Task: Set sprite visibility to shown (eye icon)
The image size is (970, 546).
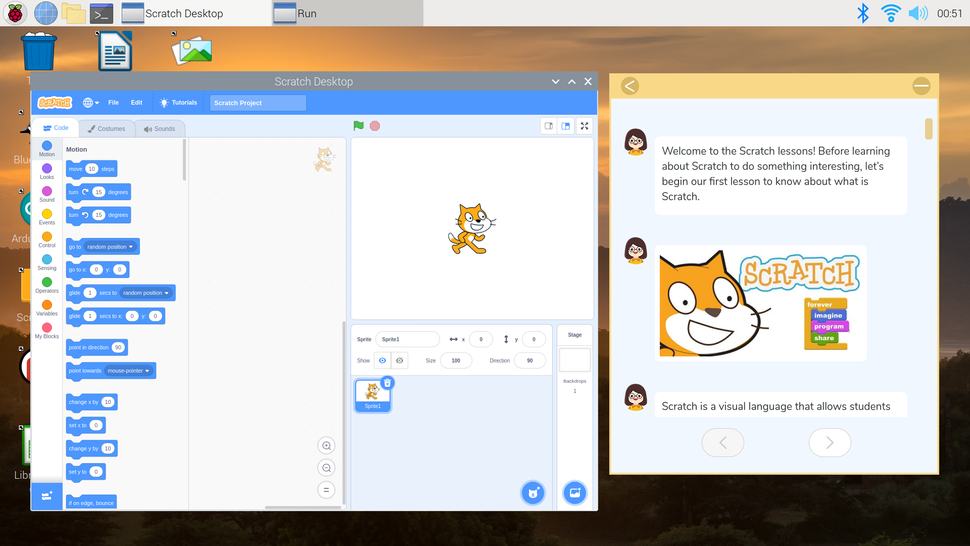Action: click(x=382, y=360)
